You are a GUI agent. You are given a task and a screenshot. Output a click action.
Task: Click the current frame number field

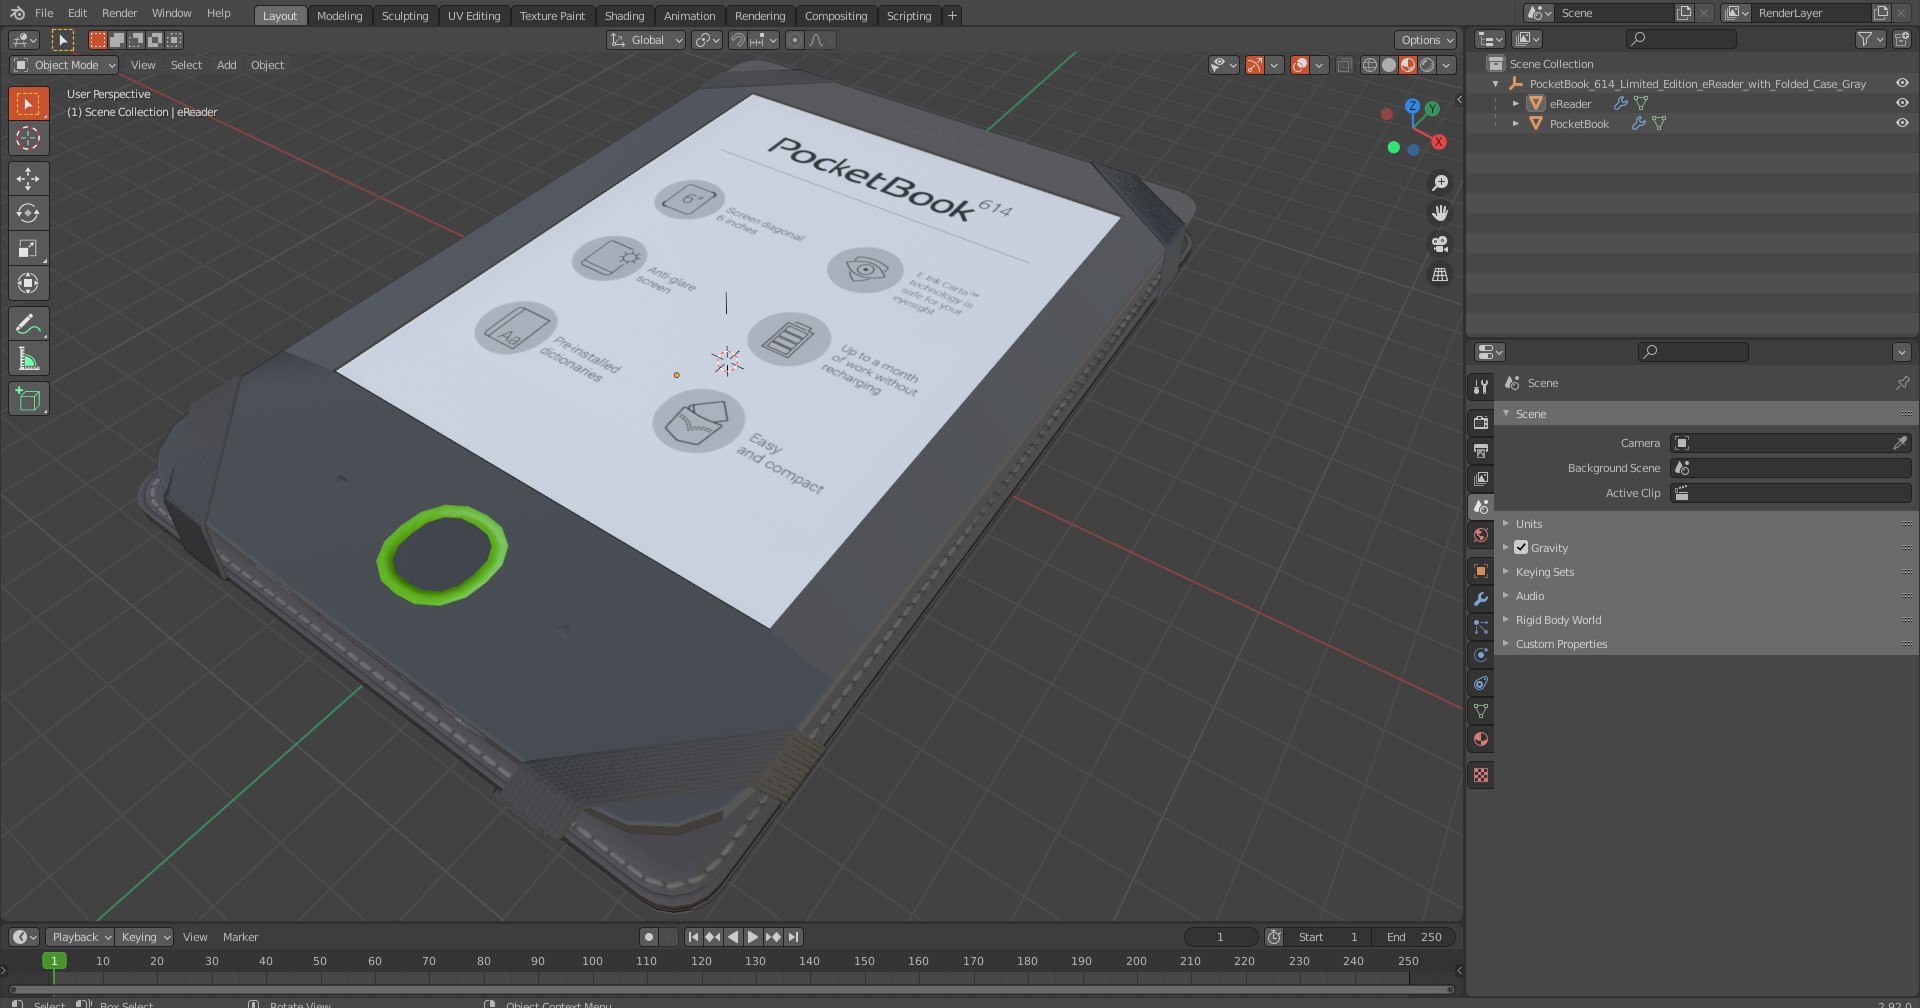[x=1220, y=937]
